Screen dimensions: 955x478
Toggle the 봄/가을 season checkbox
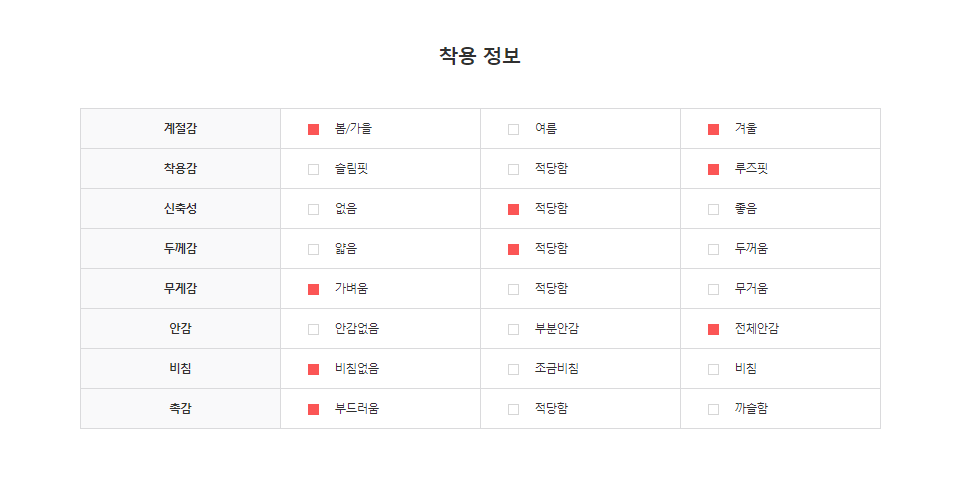[313, 129]
